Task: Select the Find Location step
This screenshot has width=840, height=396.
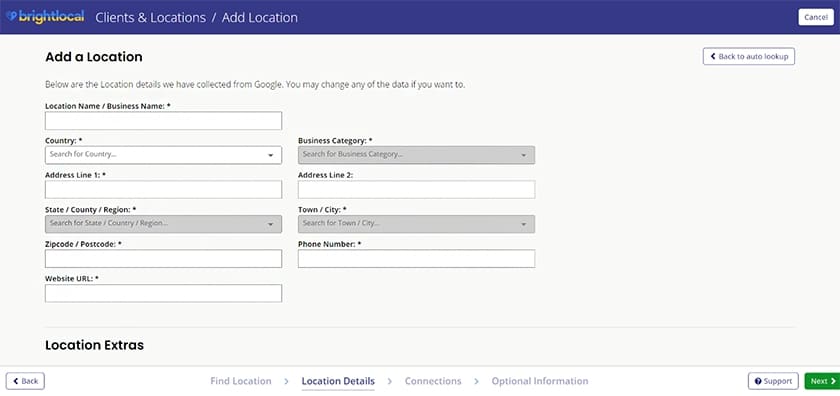Action: pos(241,381)
